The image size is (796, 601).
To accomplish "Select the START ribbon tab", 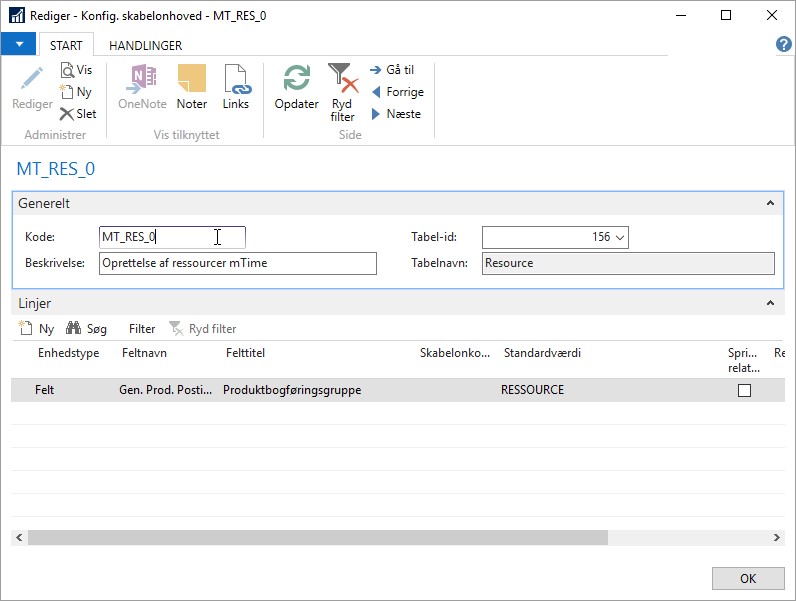I will tap(66, 46).
